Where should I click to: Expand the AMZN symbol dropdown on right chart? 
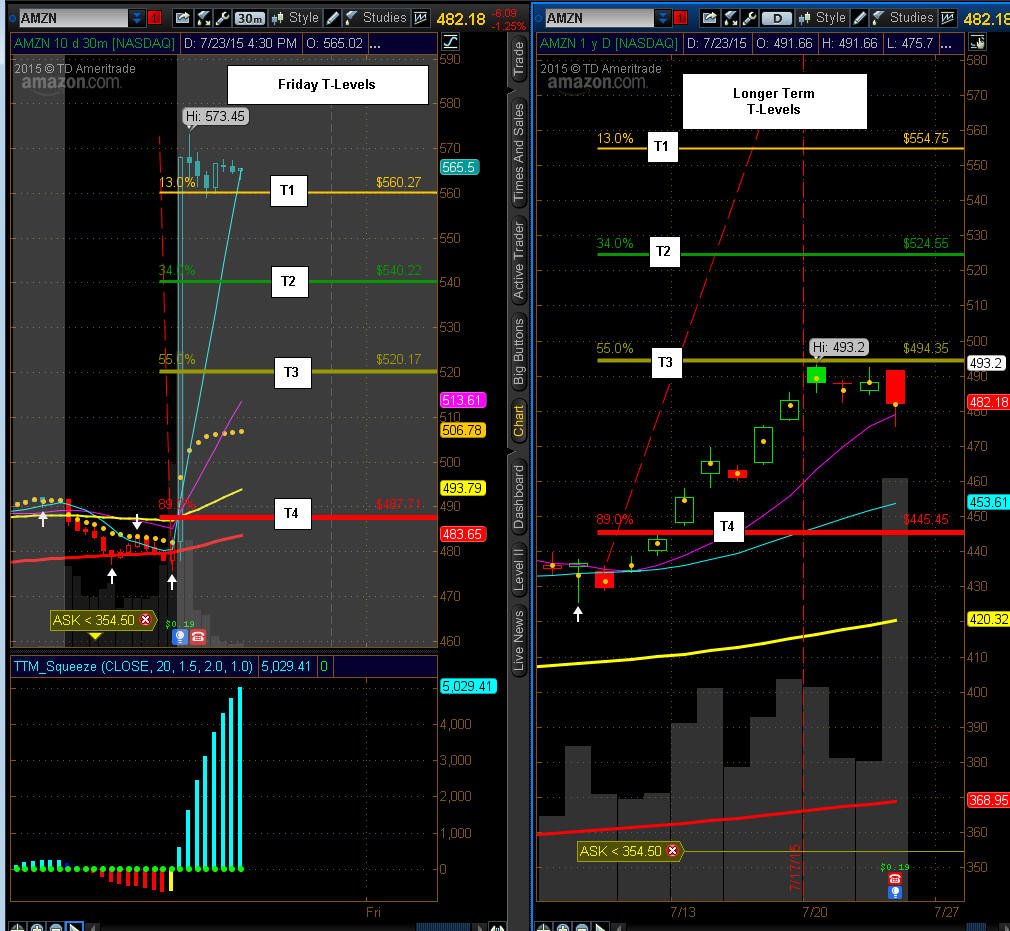coord(663,18)
